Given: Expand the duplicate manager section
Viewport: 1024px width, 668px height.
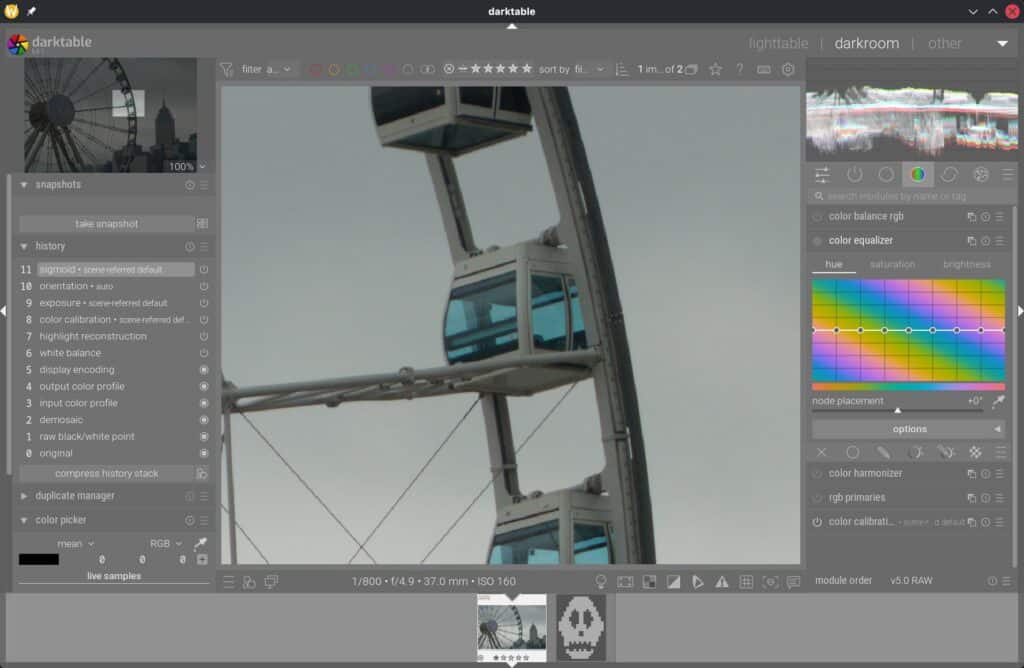Looking at the screenshot, I should (x=24, y=496).
